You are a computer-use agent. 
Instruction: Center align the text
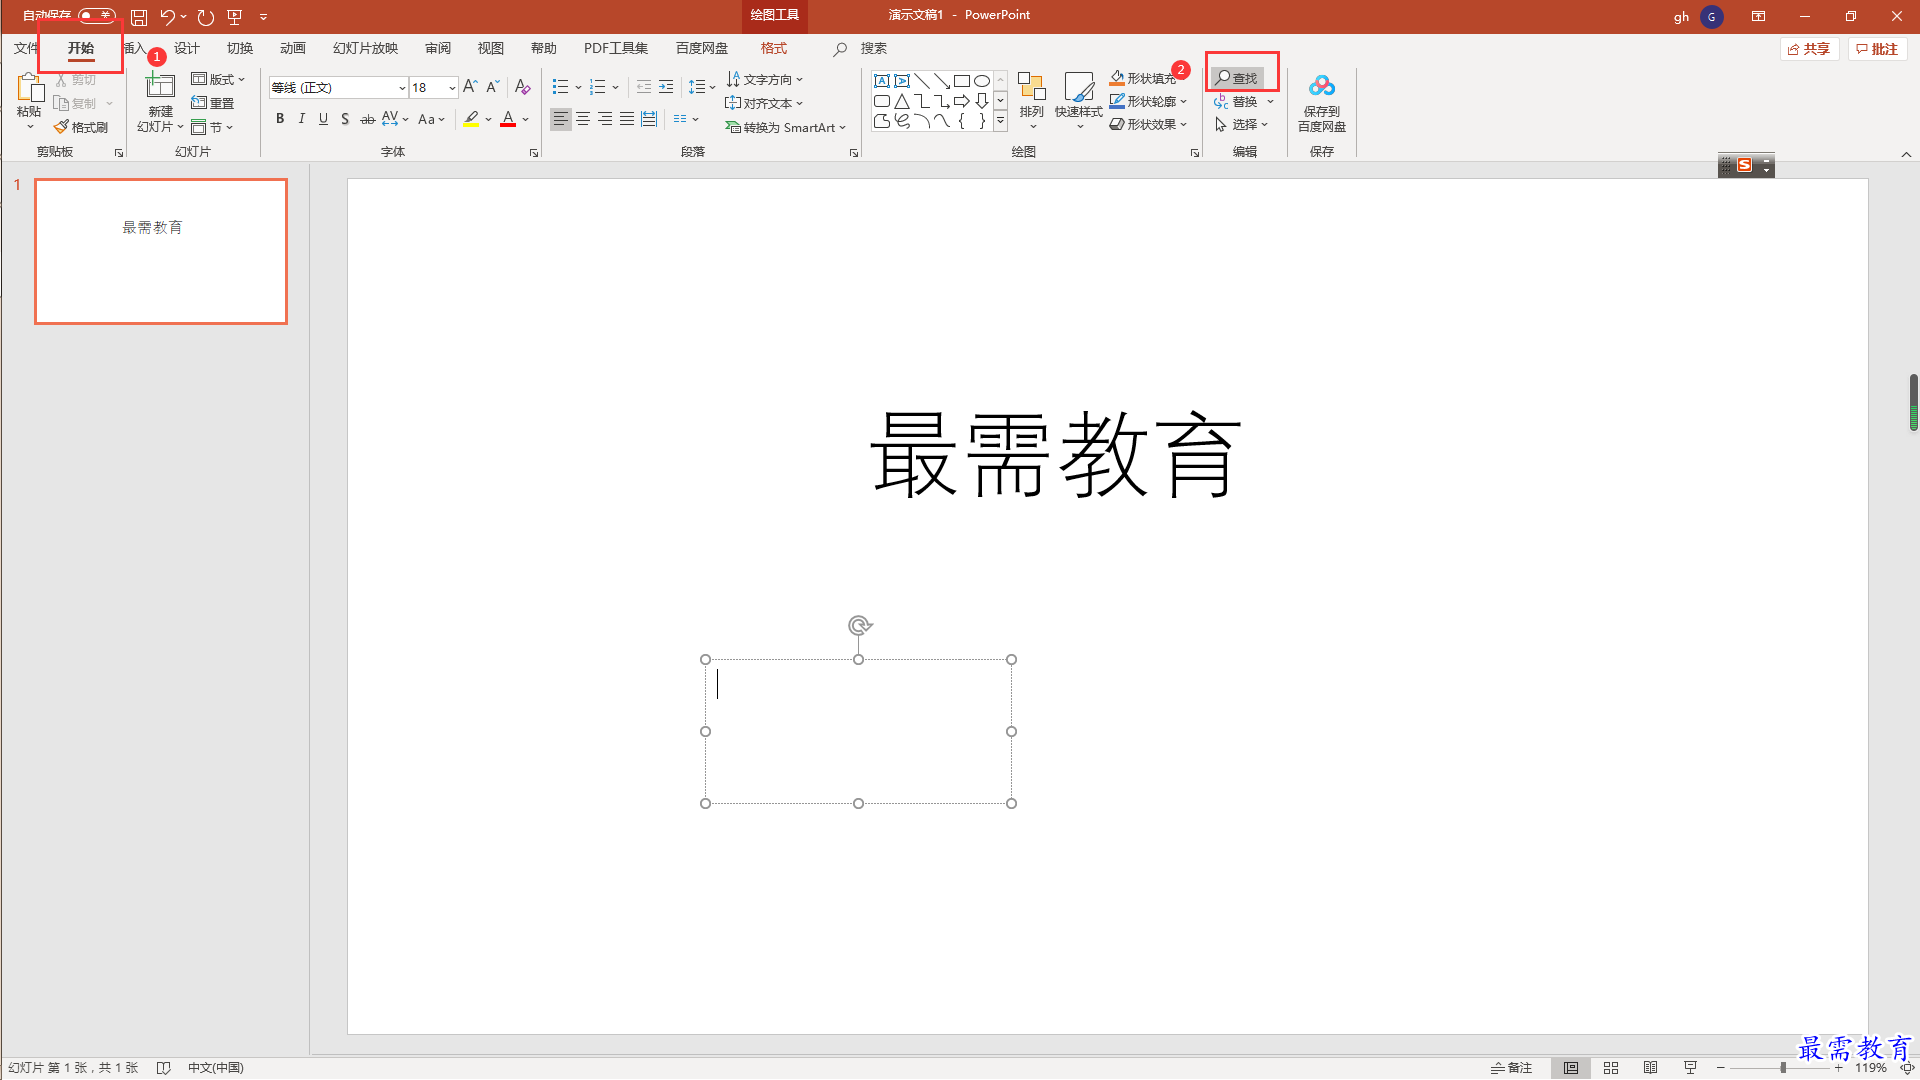tap(583, 119)
